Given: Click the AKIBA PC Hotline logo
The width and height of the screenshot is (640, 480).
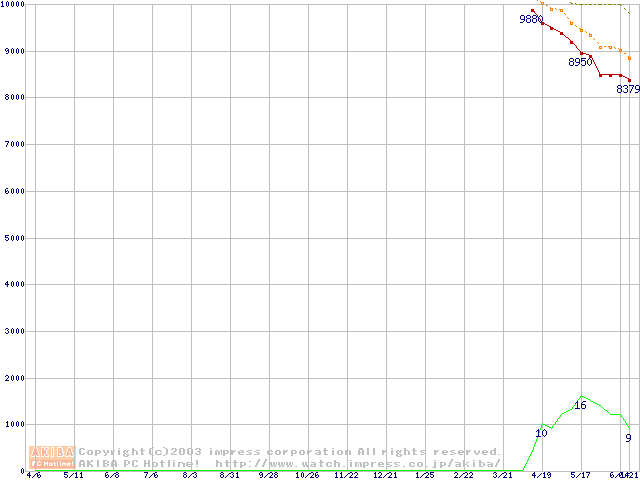Looking at the screenshot, I should point(53,456).
